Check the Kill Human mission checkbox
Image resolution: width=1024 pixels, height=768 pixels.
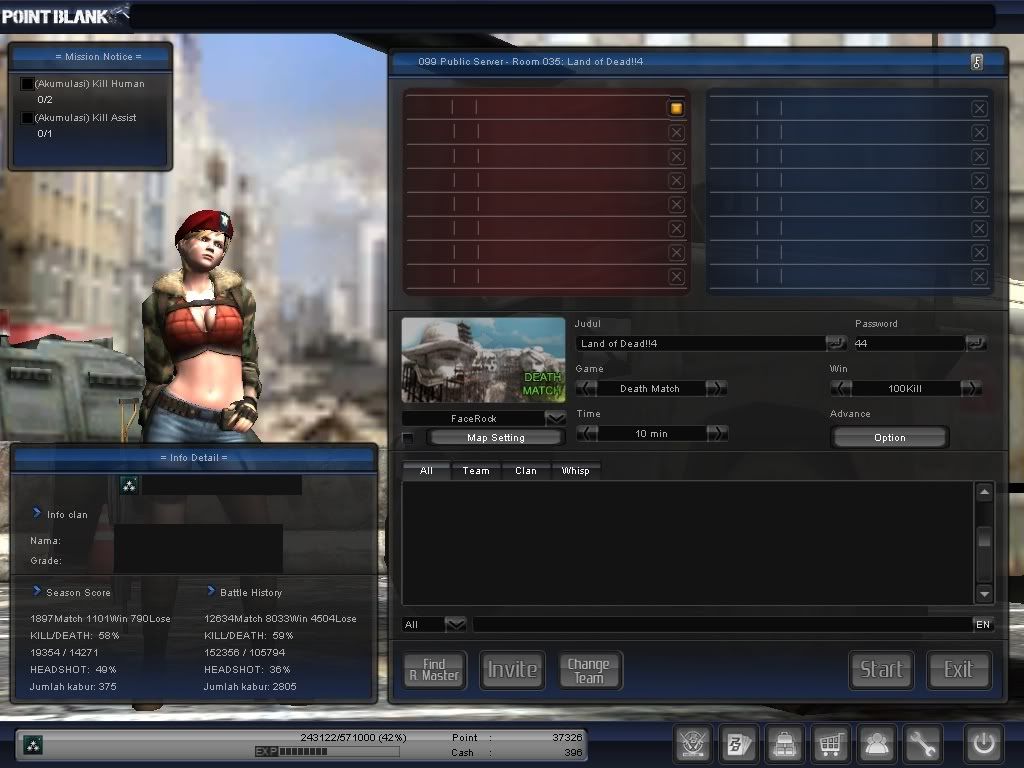(x=27, y=84)
